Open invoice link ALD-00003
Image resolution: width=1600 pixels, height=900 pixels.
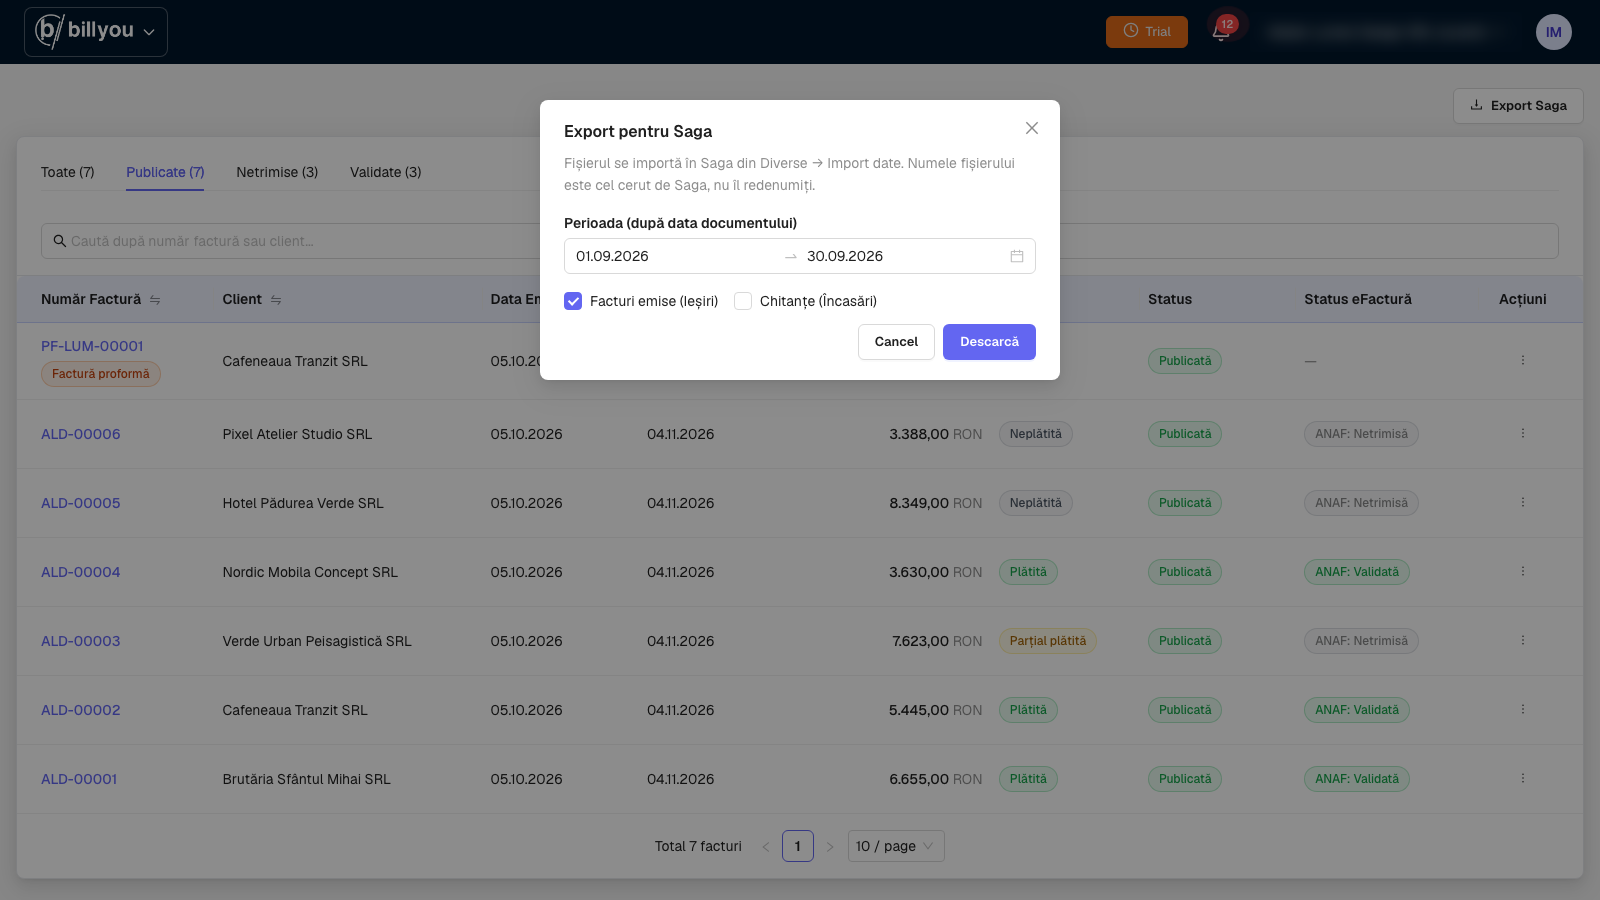click(81, 641)
